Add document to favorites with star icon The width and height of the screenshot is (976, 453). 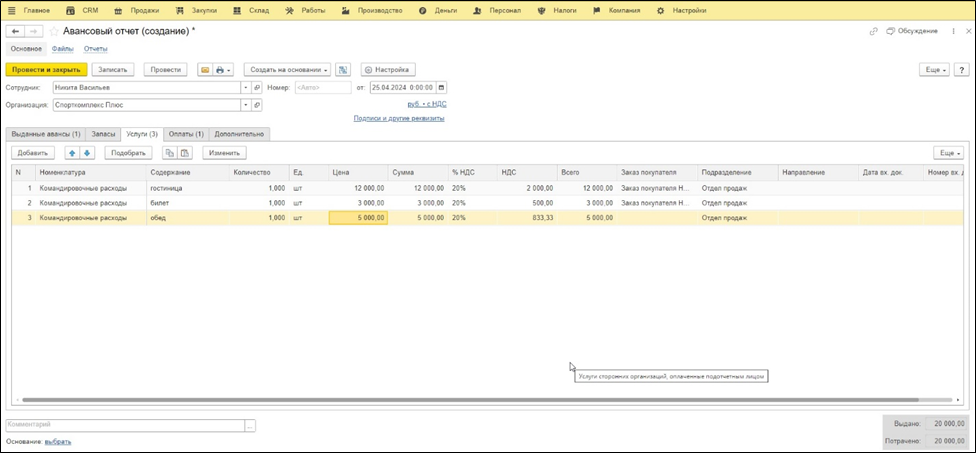coord(54,32)
